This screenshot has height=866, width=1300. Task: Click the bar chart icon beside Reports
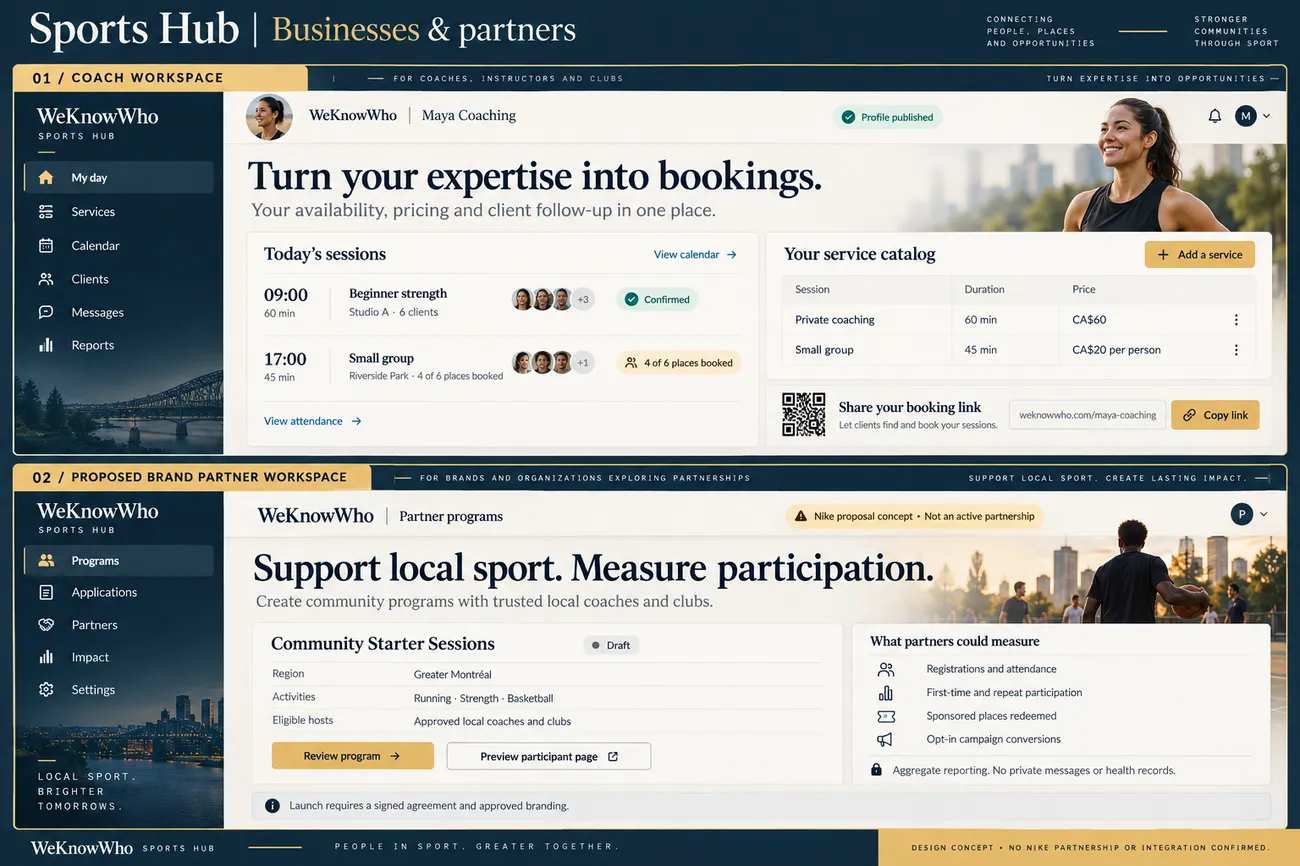click(x=46, y=345)
